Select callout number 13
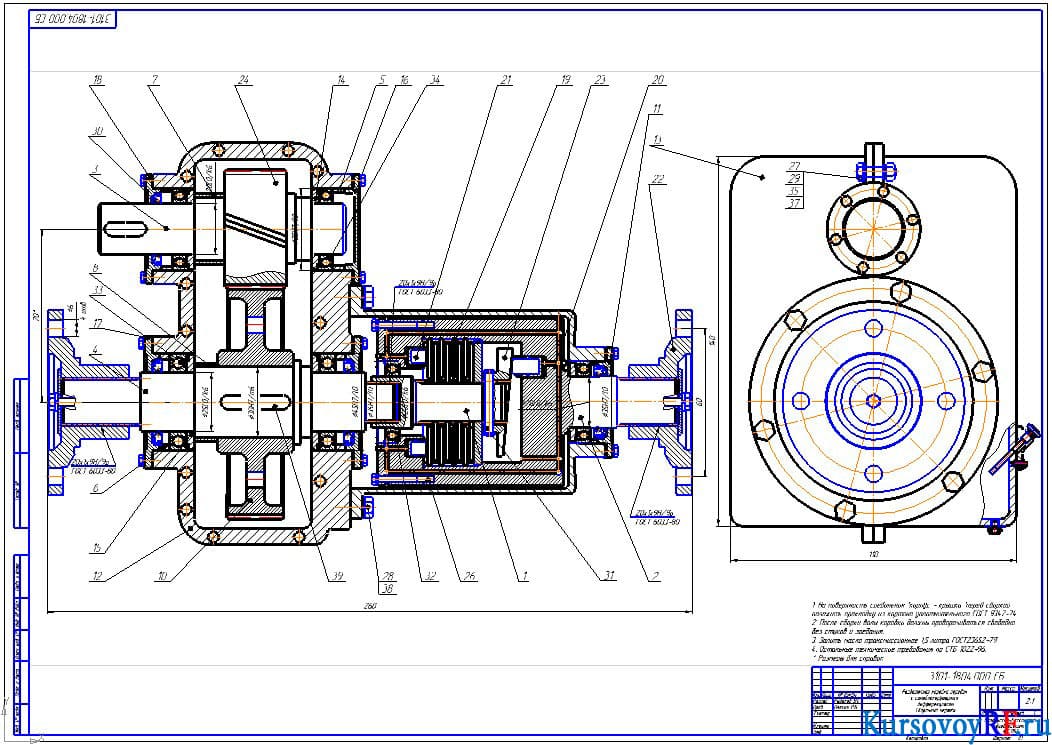 pyautogui.click(x=656, y=140)
